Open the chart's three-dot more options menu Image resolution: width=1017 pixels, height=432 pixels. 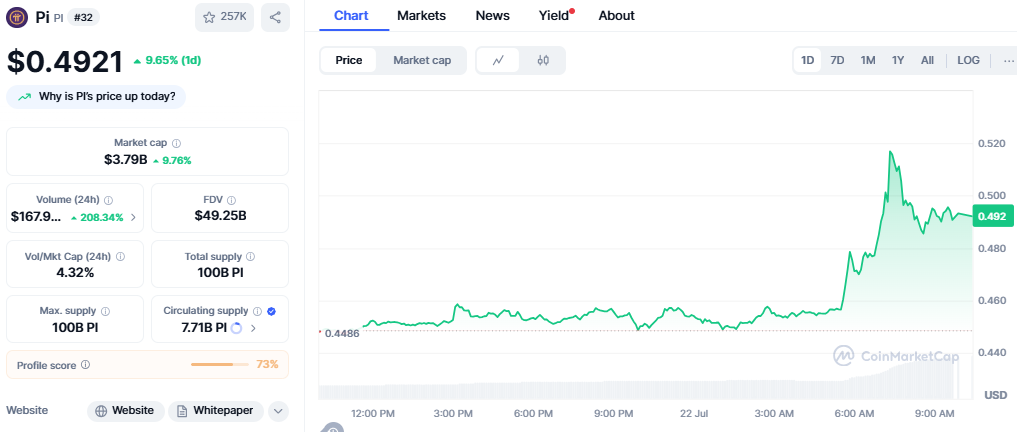point(1009,60)
